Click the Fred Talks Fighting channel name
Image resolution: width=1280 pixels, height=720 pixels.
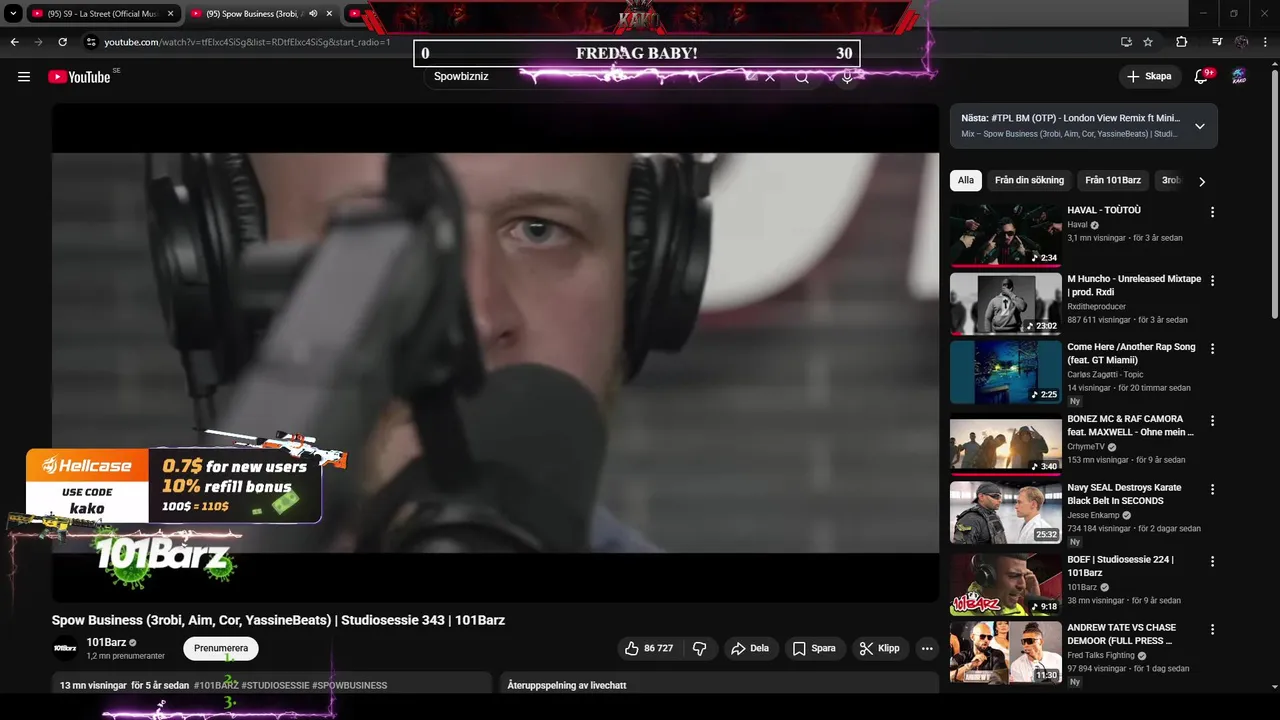click(x=1101, y=656)
